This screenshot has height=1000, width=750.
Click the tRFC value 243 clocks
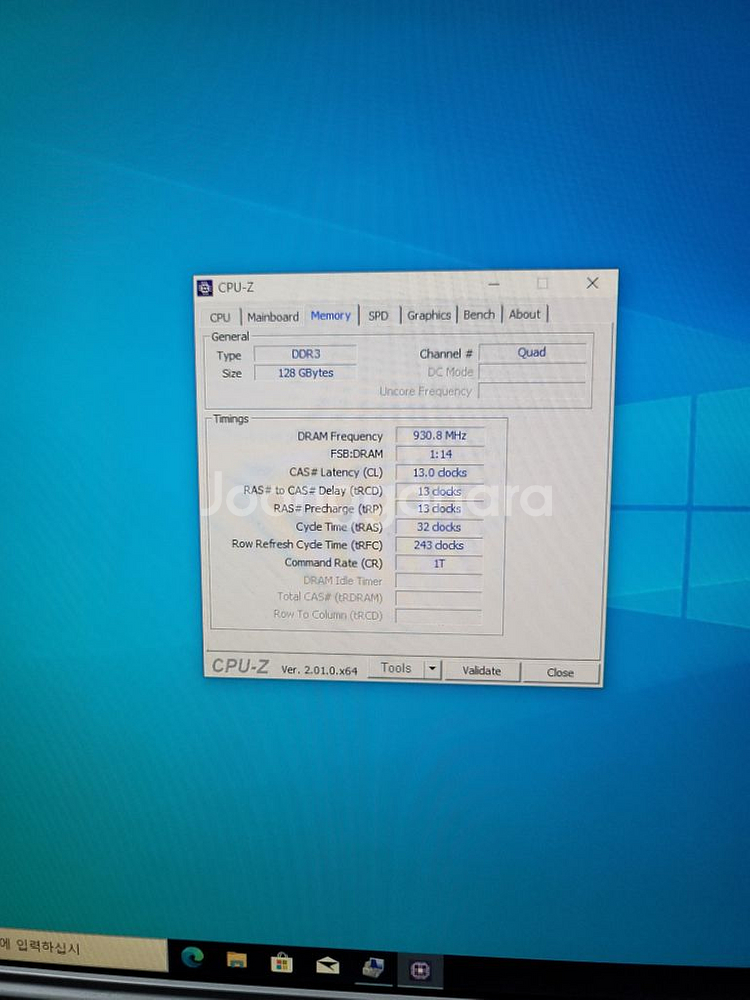tap(439, 545)
